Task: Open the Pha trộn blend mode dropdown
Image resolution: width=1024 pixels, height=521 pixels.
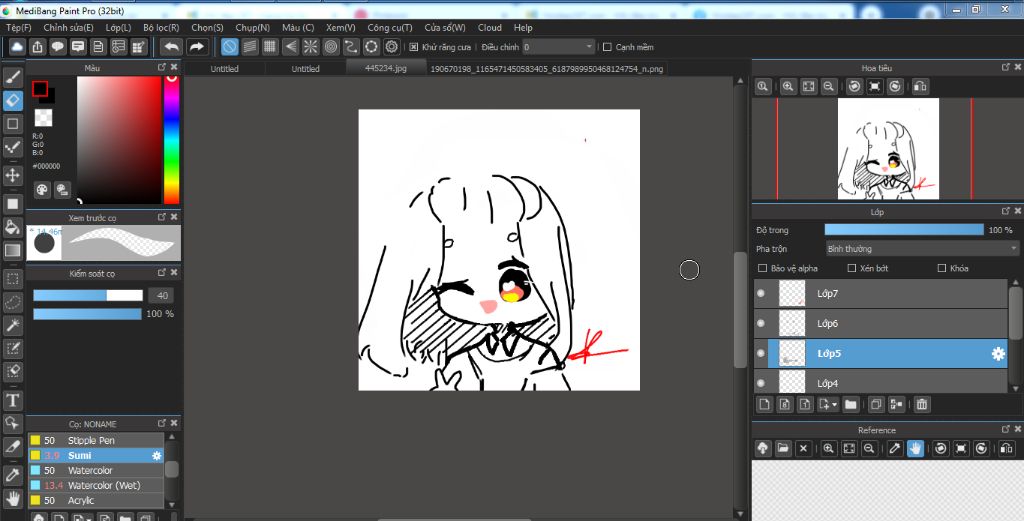Action: coord(922,249)
